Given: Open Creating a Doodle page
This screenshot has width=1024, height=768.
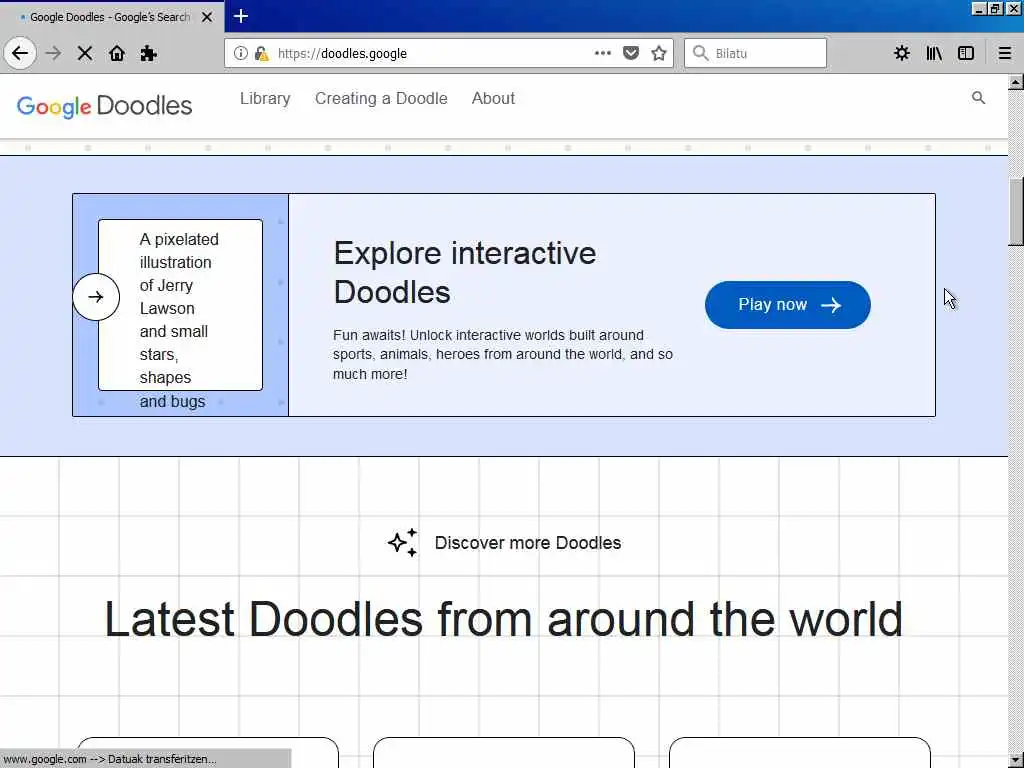Looking at the screenshot, I should 381,99.
